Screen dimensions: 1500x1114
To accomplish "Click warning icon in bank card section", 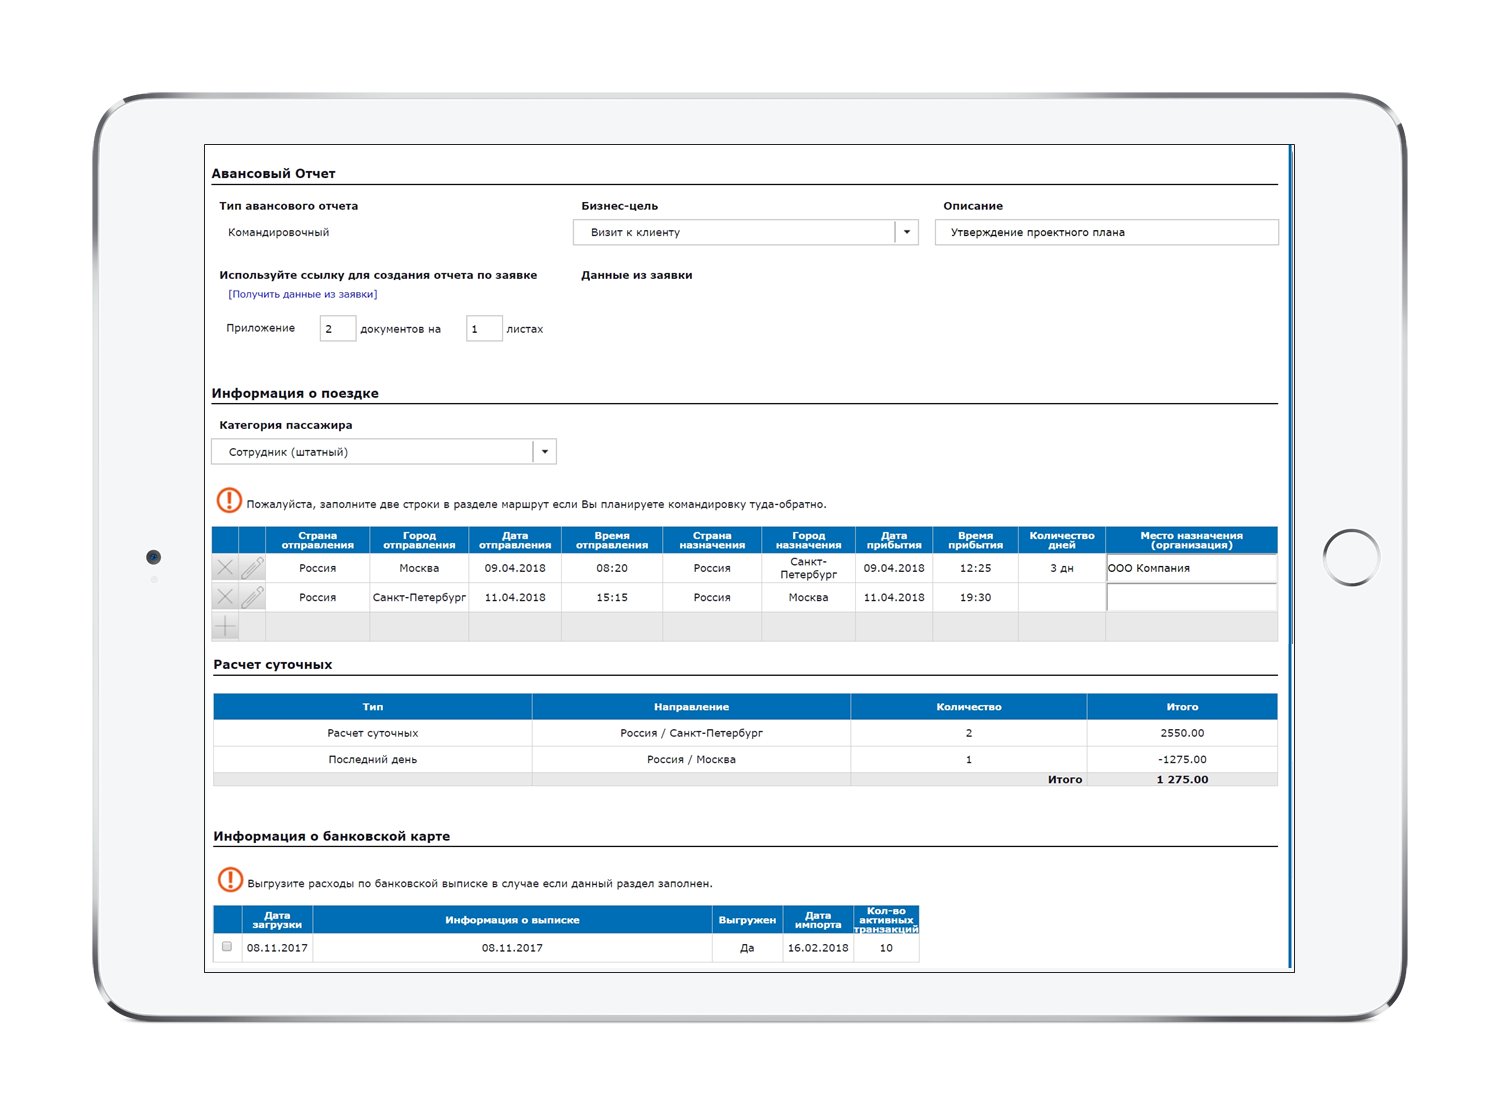I will 230,880.
